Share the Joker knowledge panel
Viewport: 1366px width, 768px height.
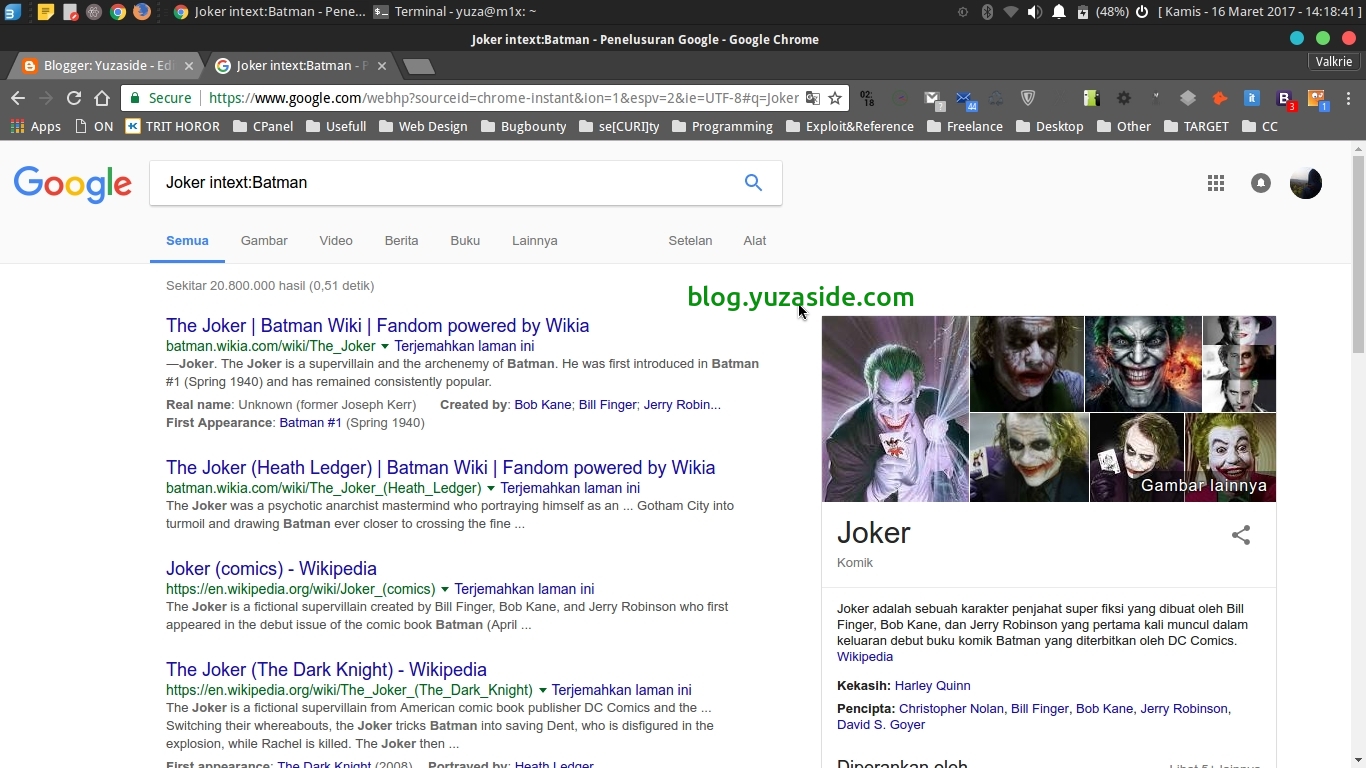click(1241, 535)
